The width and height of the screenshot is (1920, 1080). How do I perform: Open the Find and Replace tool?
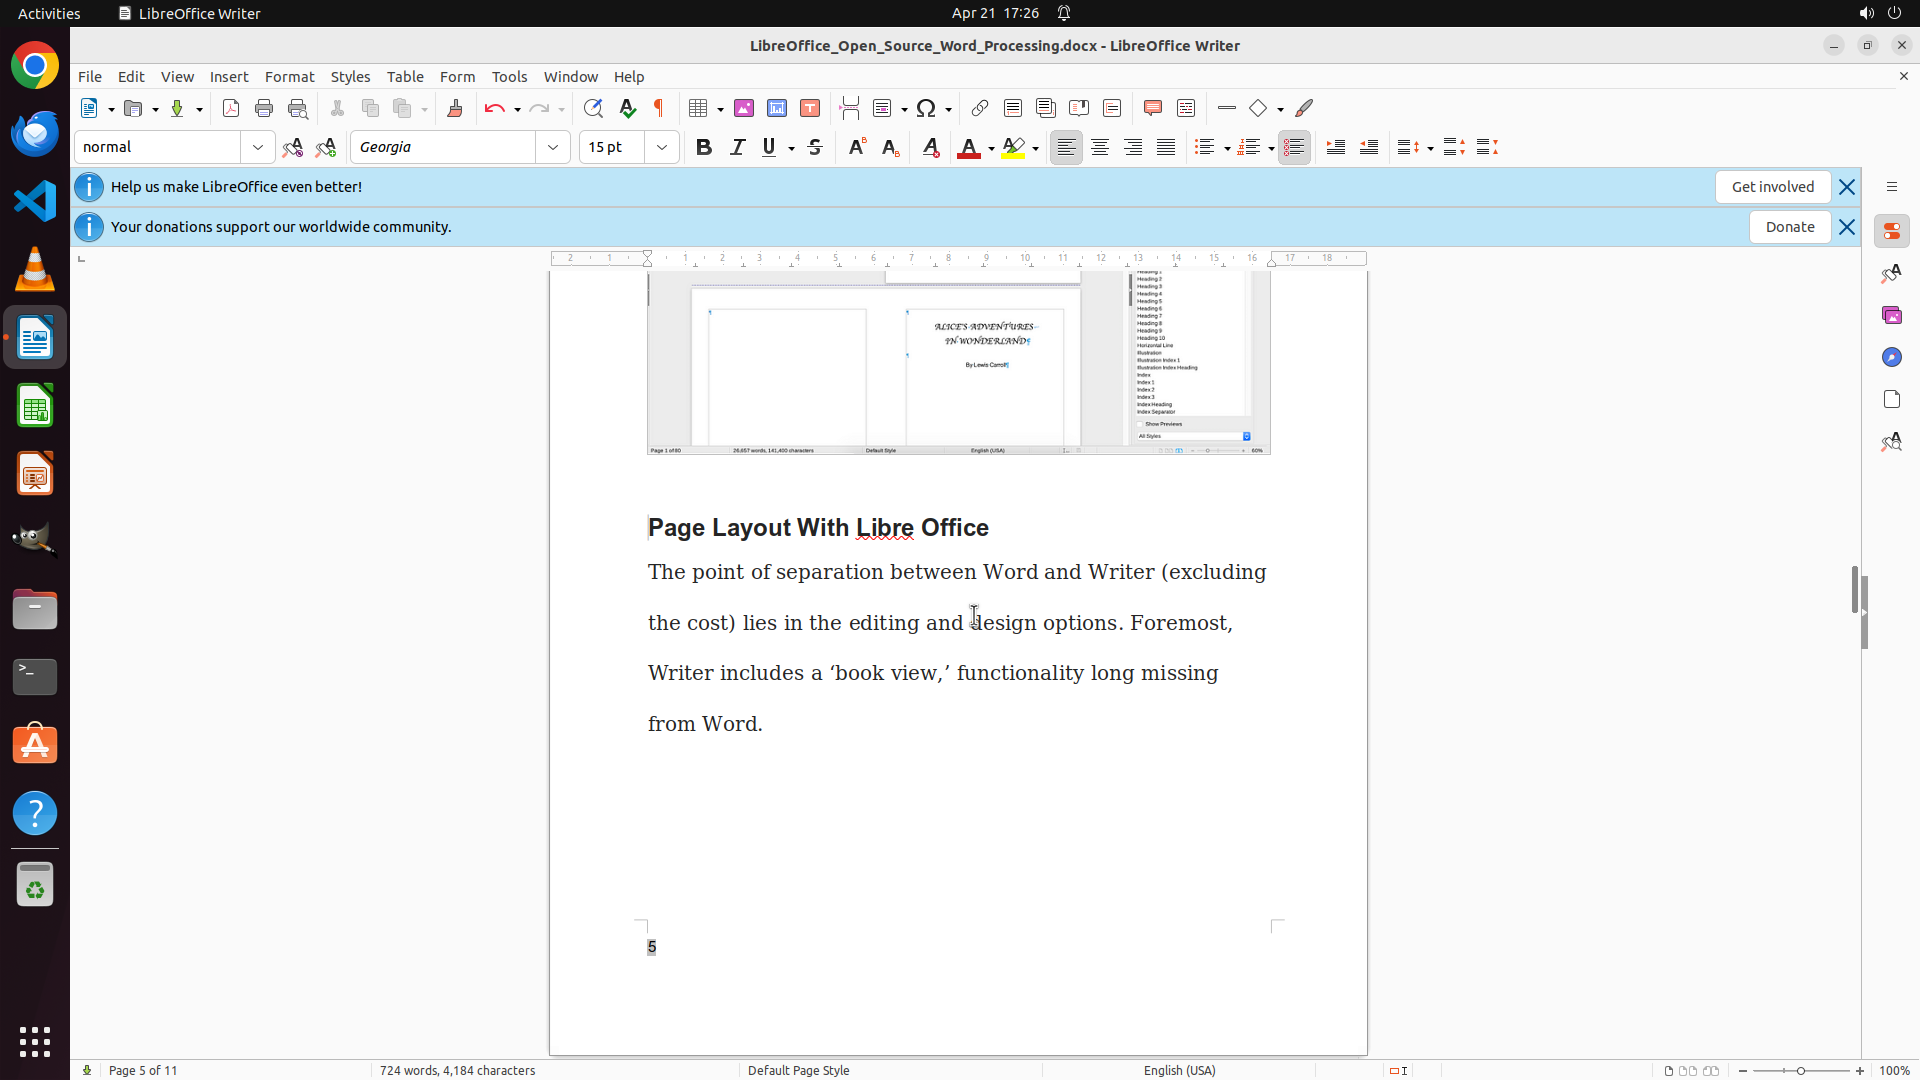593,108
